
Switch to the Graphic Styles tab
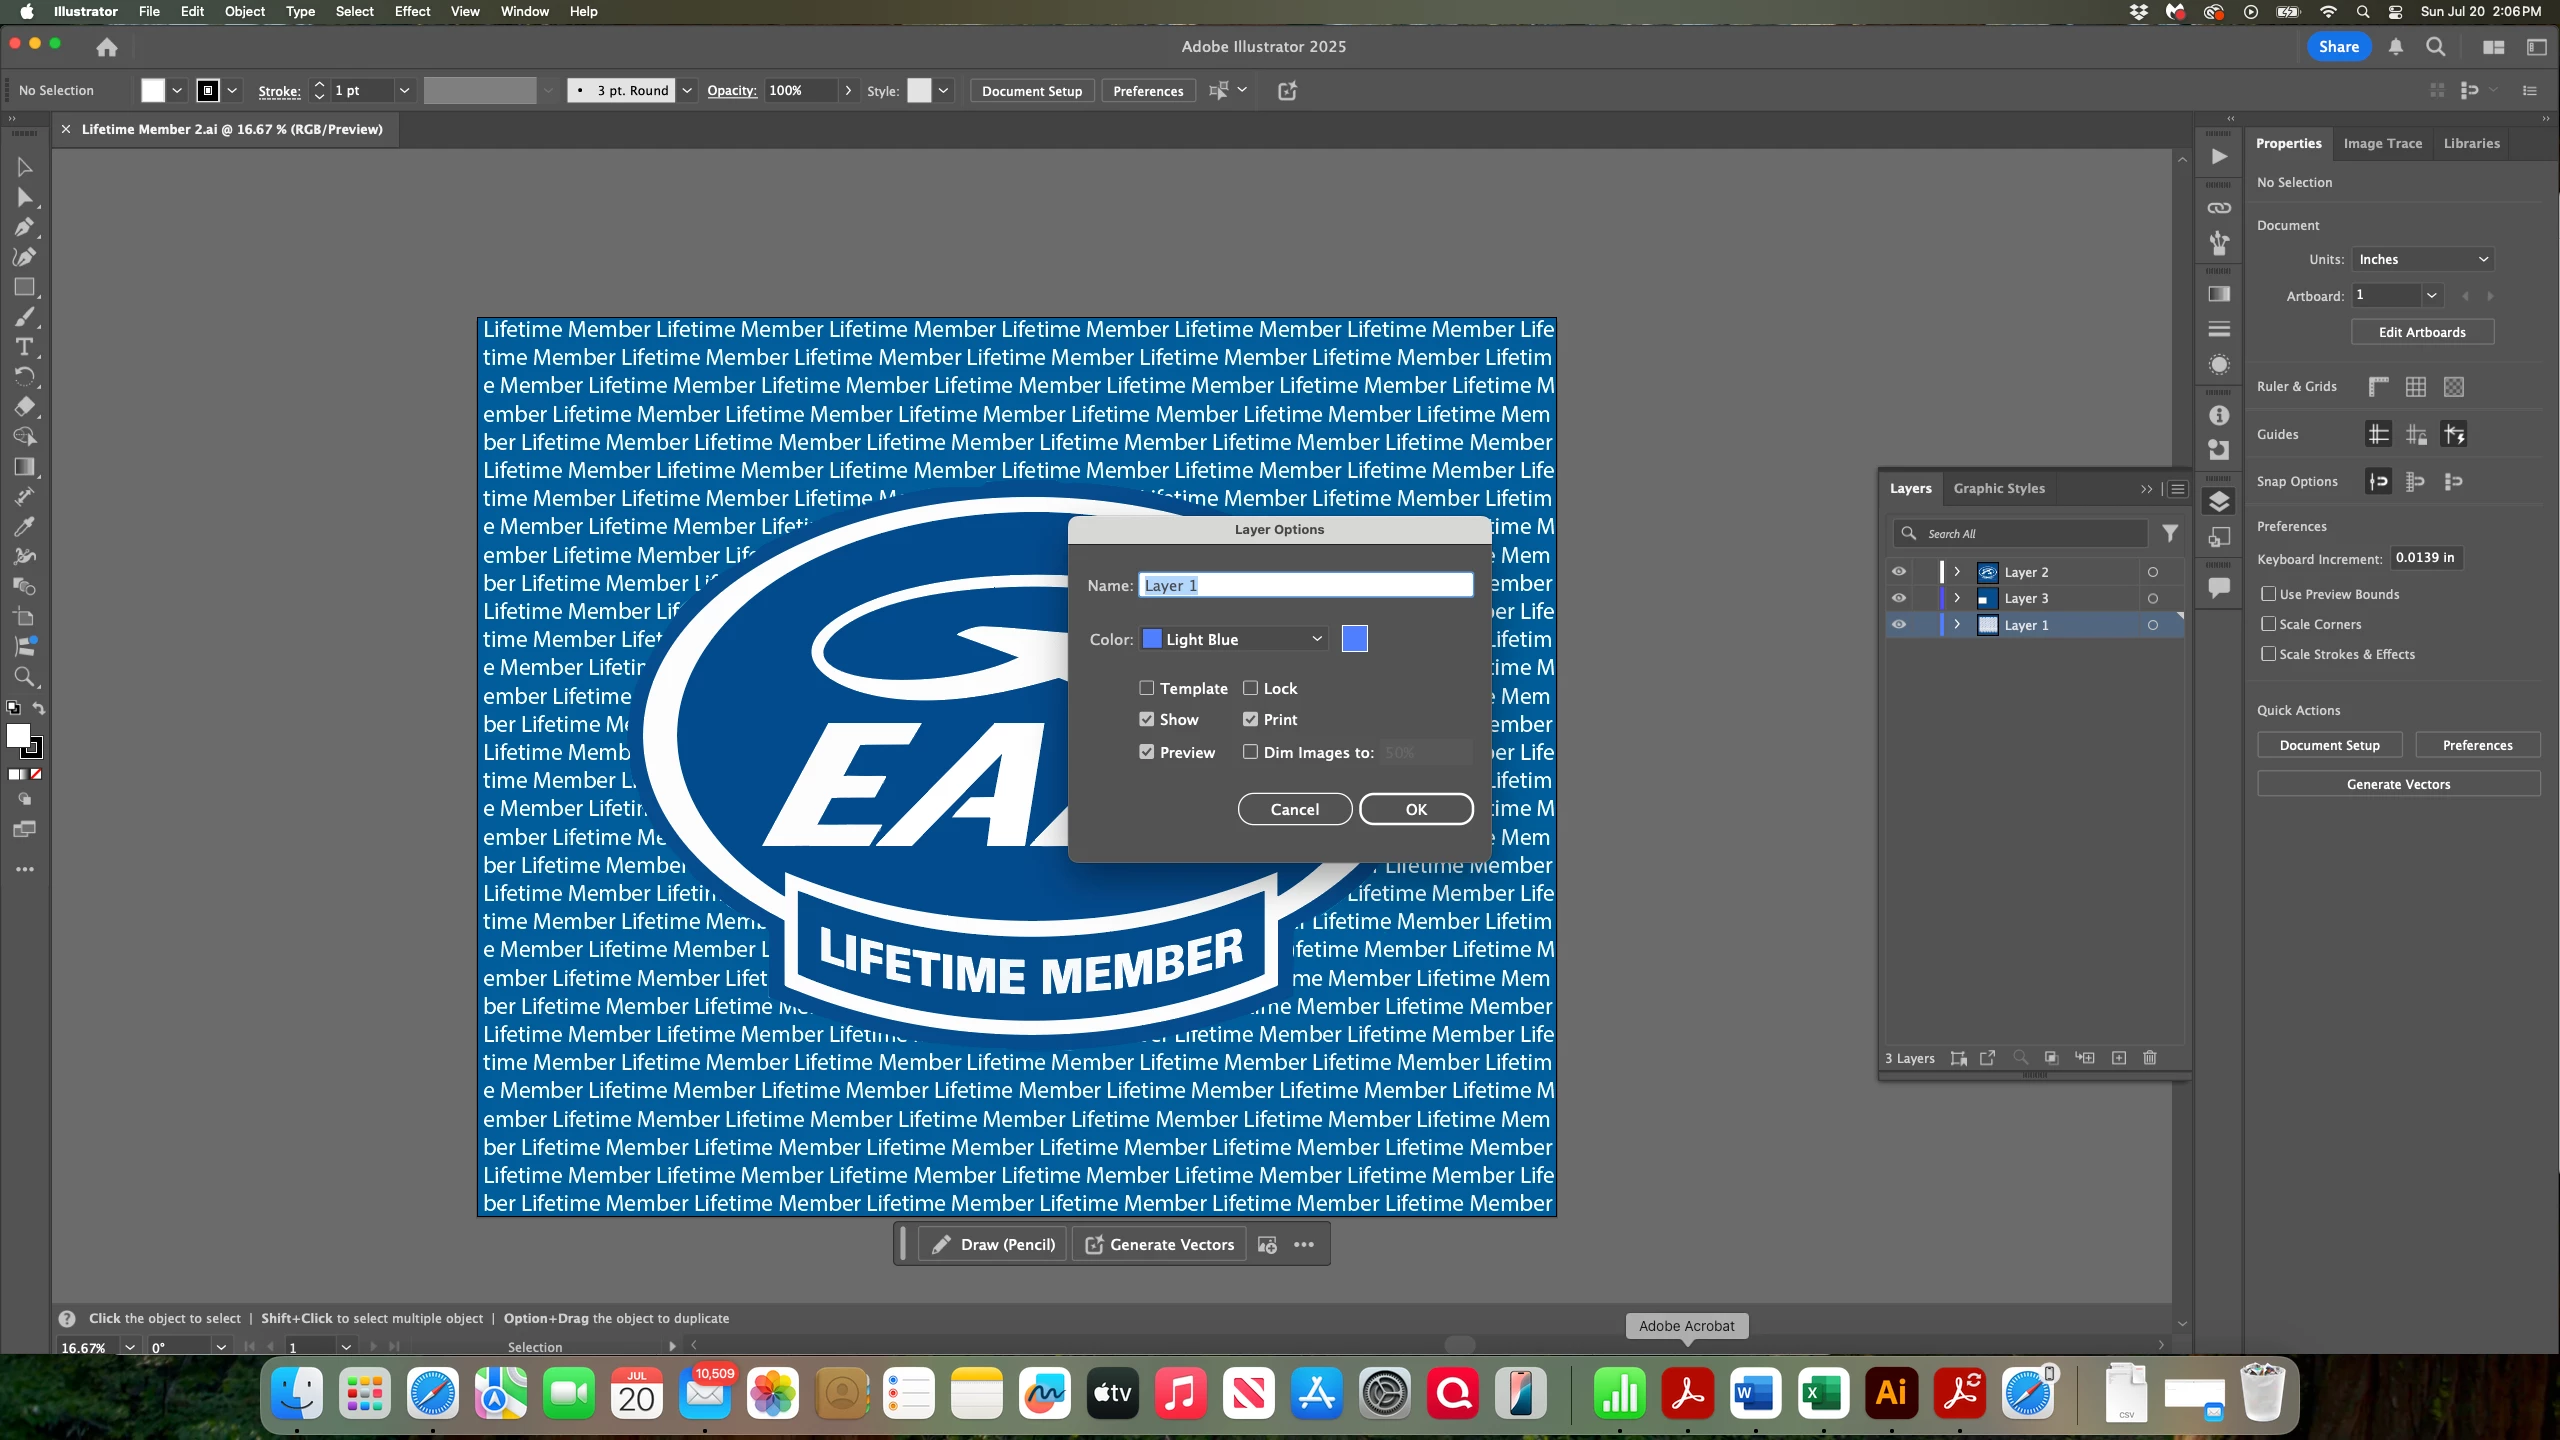pos(1998,489)
